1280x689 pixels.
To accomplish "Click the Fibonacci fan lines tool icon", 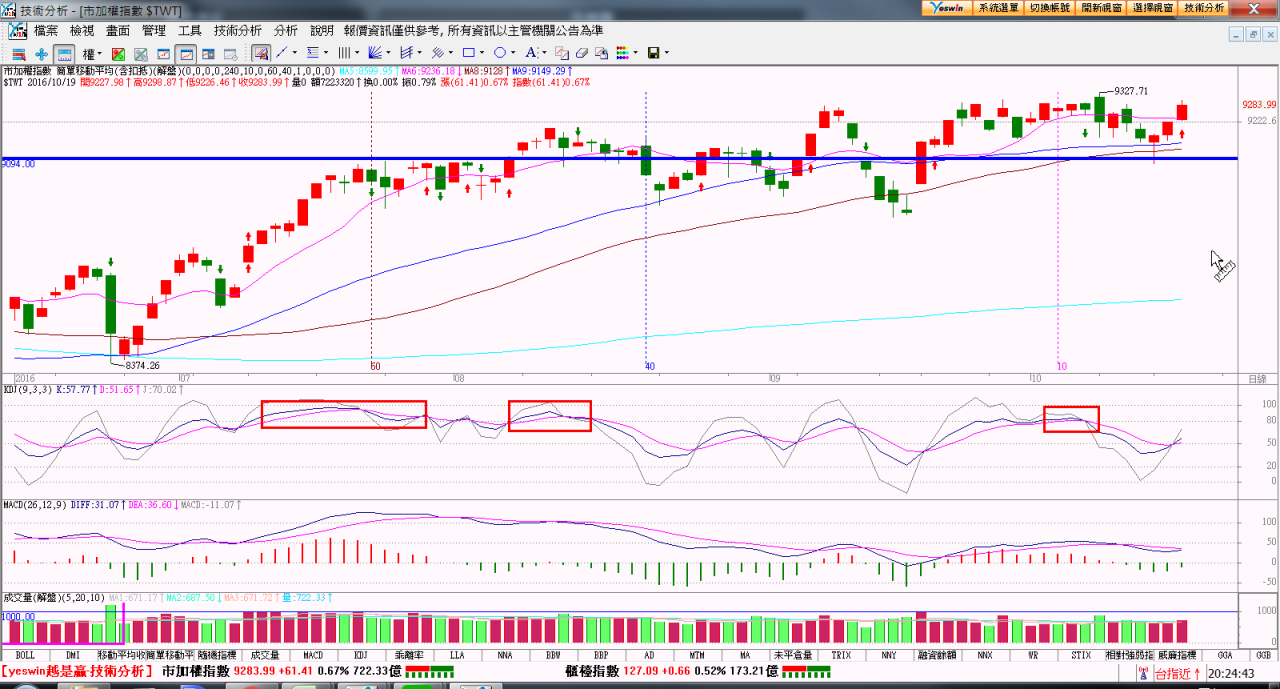I will (x=375, y=53).
